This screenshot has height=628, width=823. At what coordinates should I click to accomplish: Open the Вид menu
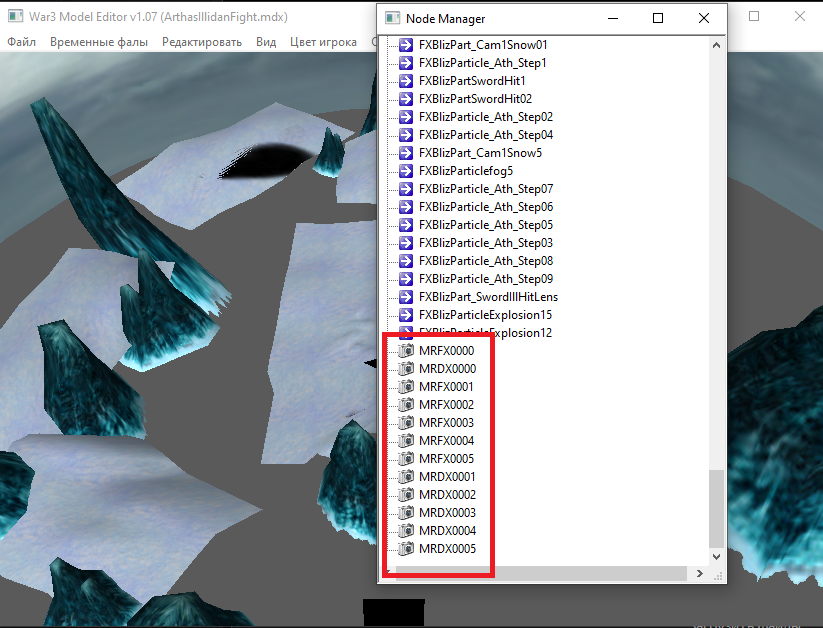pos(266,42)
